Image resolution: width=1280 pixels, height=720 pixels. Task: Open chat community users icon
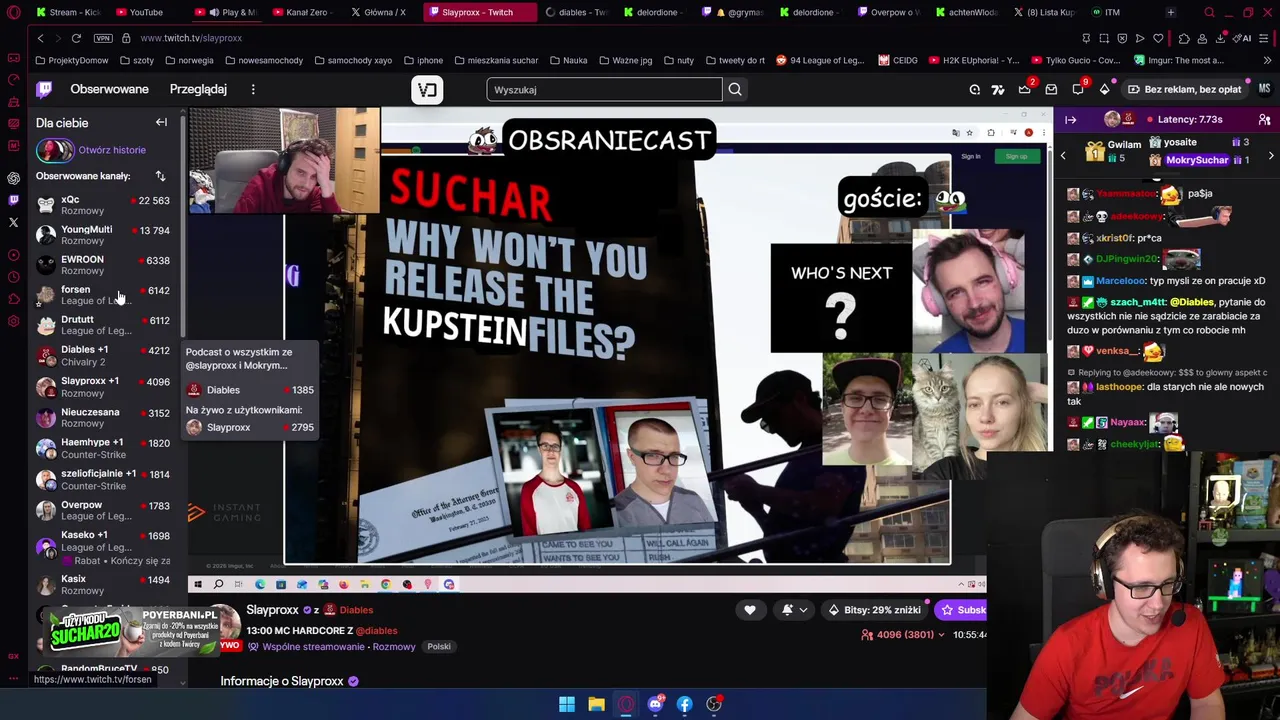1264,120
